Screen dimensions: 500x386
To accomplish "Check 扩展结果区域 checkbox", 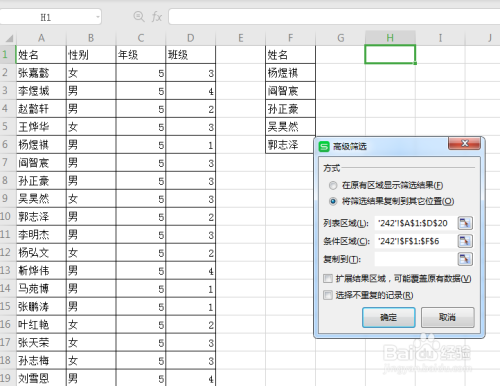I will click(328, 278).
